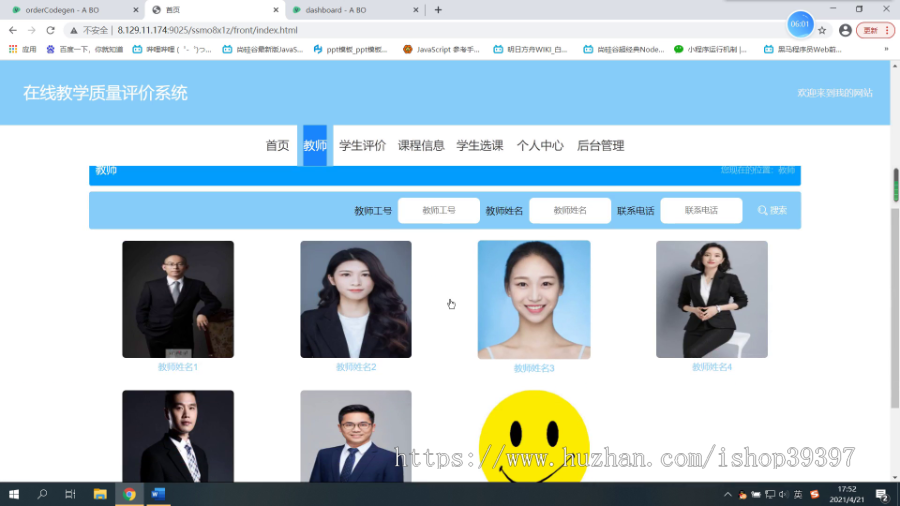Open the photo of 教师姓名4
The width and height of the screenshot is (900, 506).
[x=712, y=299]
